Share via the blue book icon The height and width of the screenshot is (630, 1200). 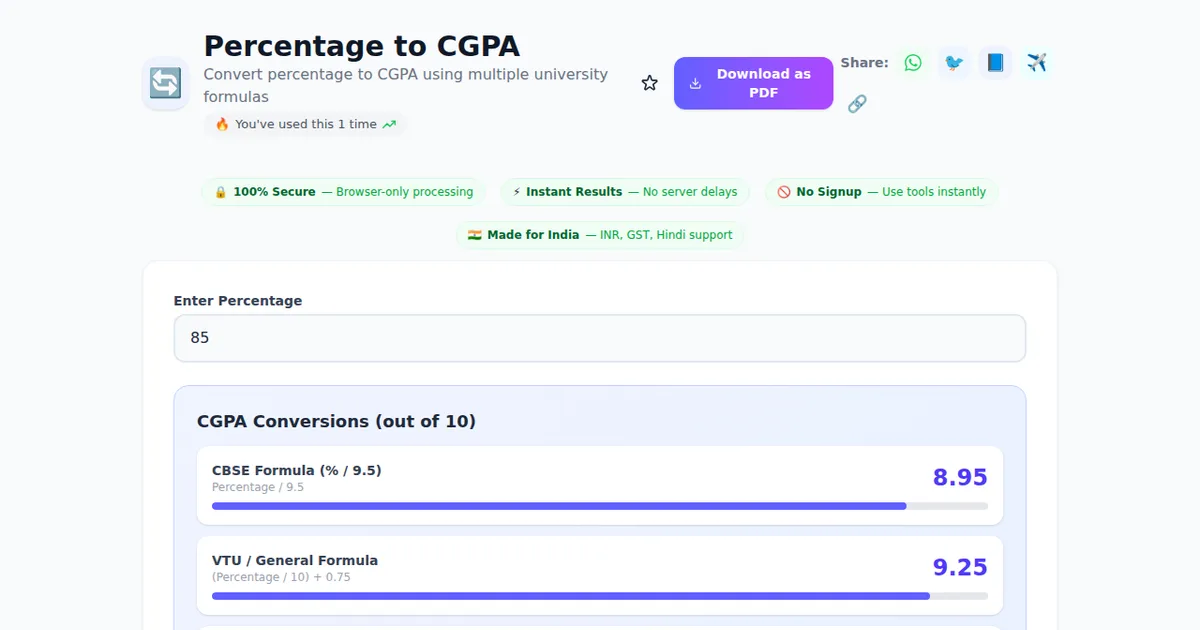point(994,62)
